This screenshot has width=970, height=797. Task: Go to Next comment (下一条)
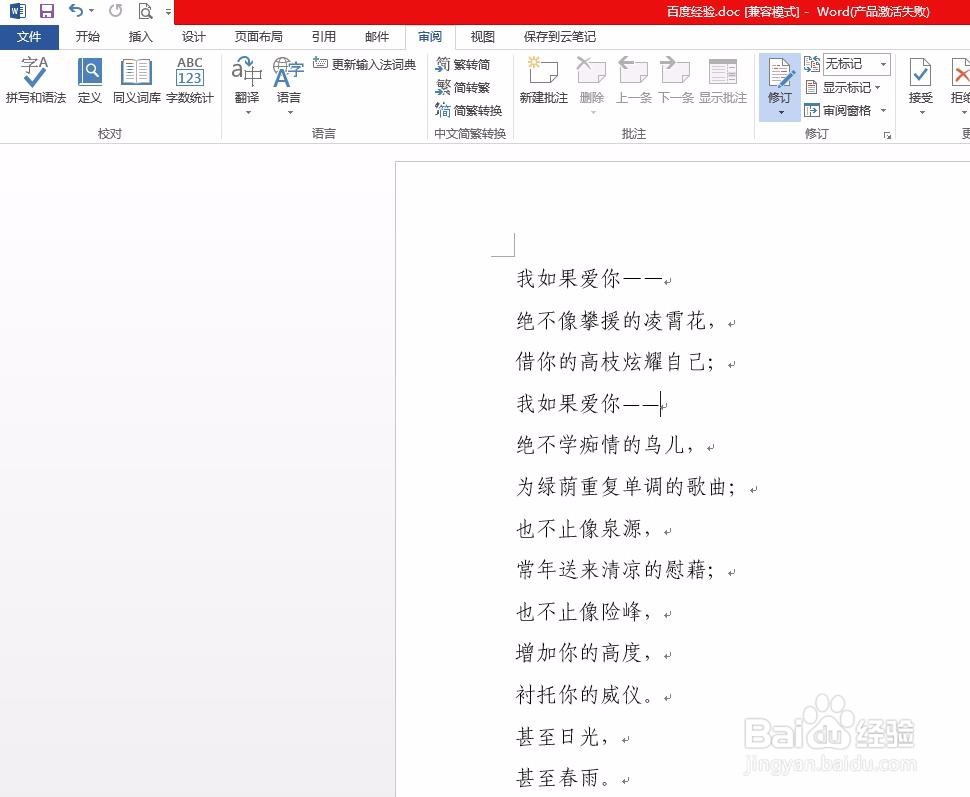676,80
